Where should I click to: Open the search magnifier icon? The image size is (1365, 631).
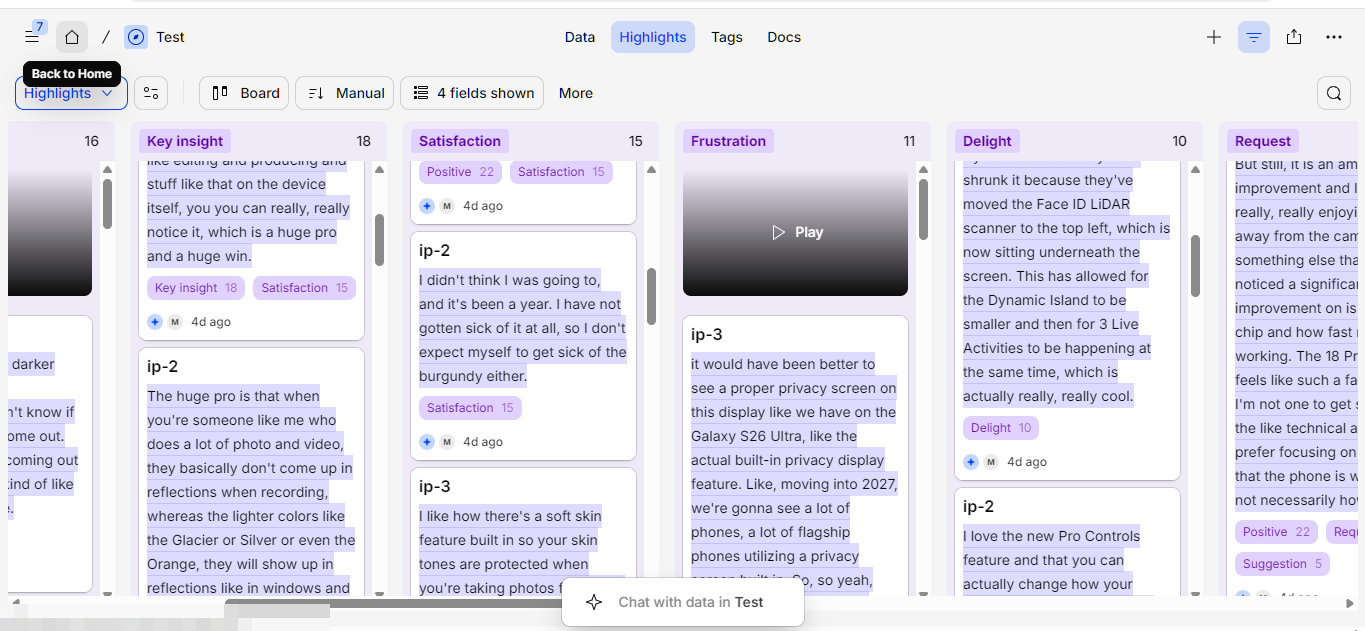(x=1334, y=93)
